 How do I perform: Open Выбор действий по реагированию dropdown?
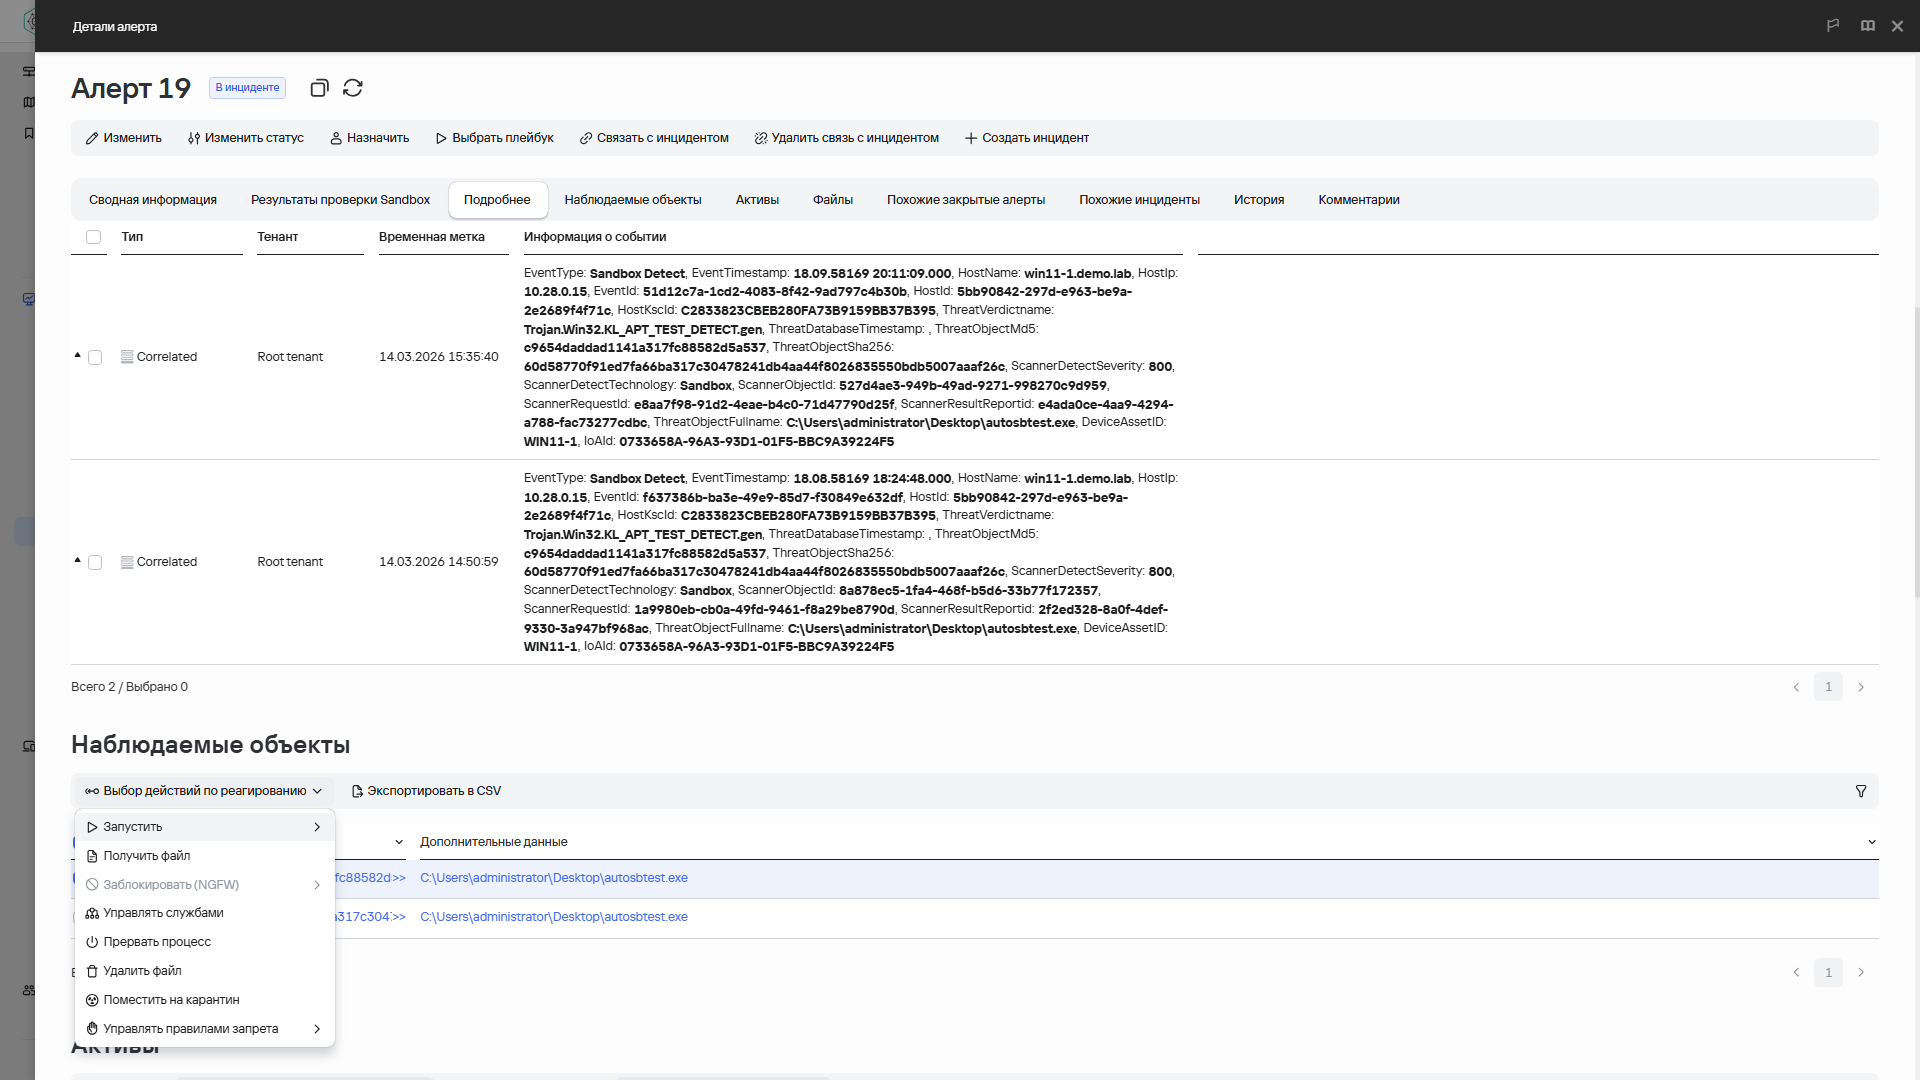(204, 791)
